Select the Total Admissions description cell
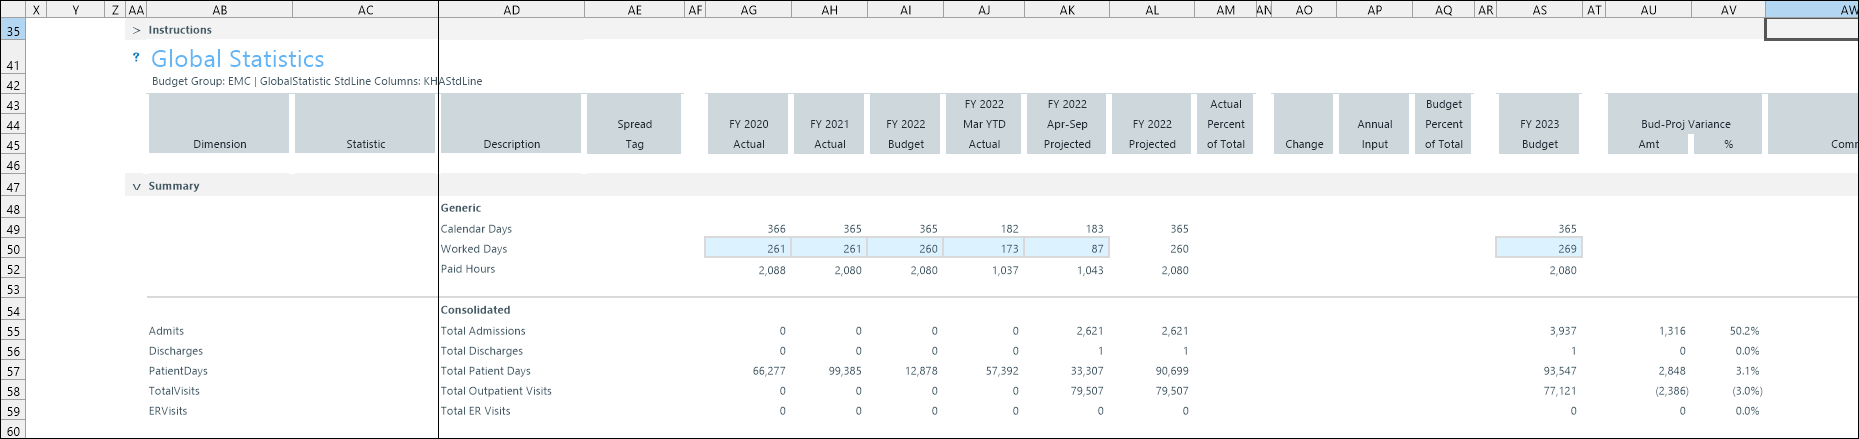Image resolution: width=1859 pixels, height=439 pixels. point(483,331)
